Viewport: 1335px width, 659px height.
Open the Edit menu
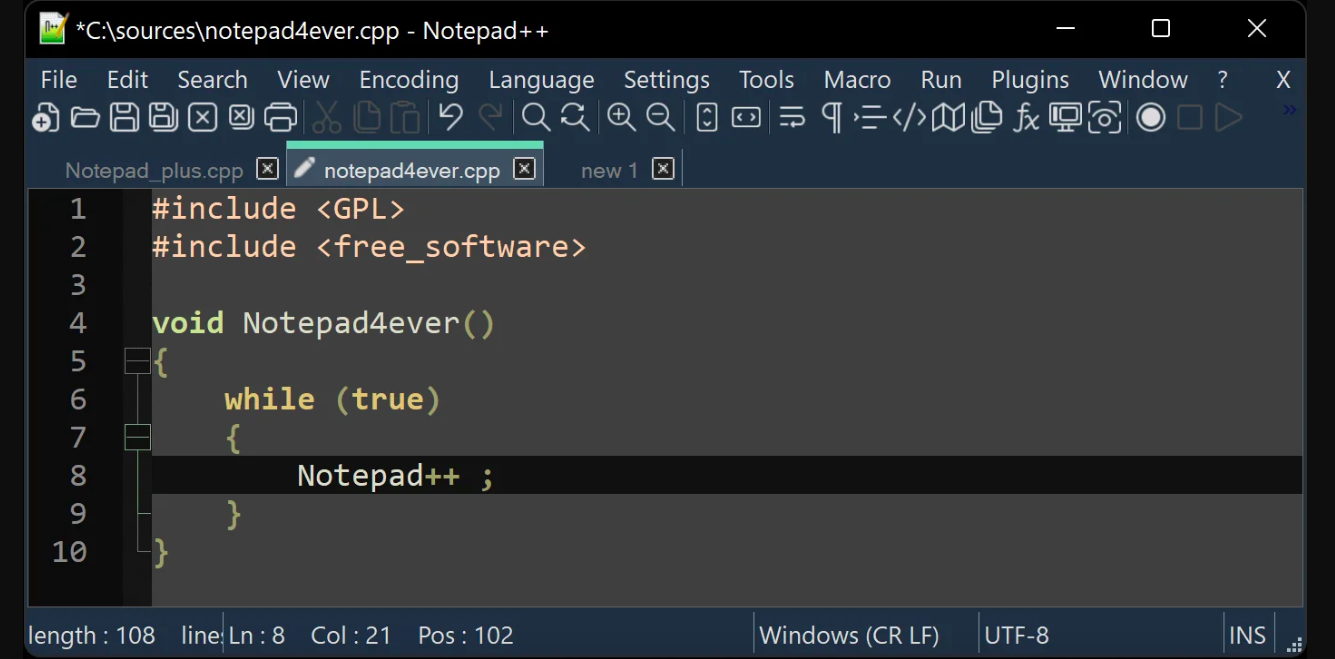point(127,80)
